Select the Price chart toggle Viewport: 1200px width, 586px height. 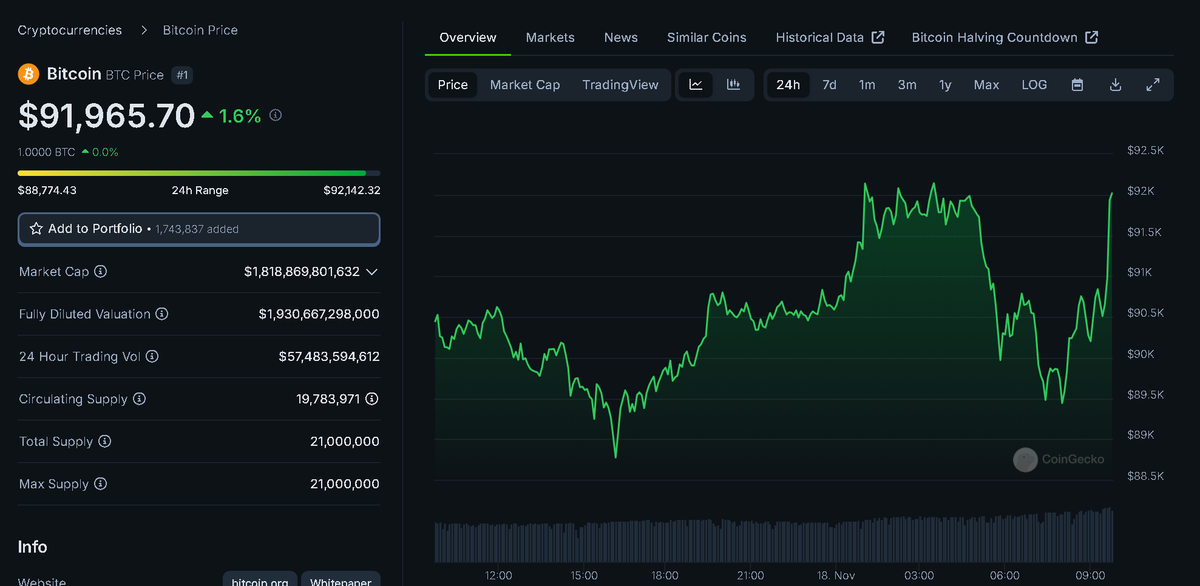tap(453, 85)
